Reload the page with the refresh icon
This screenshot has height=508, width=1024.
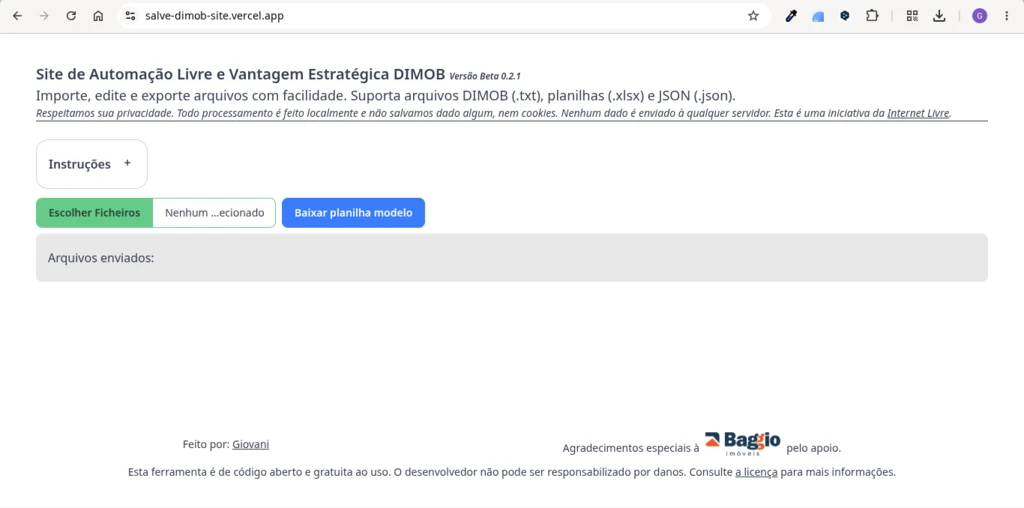71,16
